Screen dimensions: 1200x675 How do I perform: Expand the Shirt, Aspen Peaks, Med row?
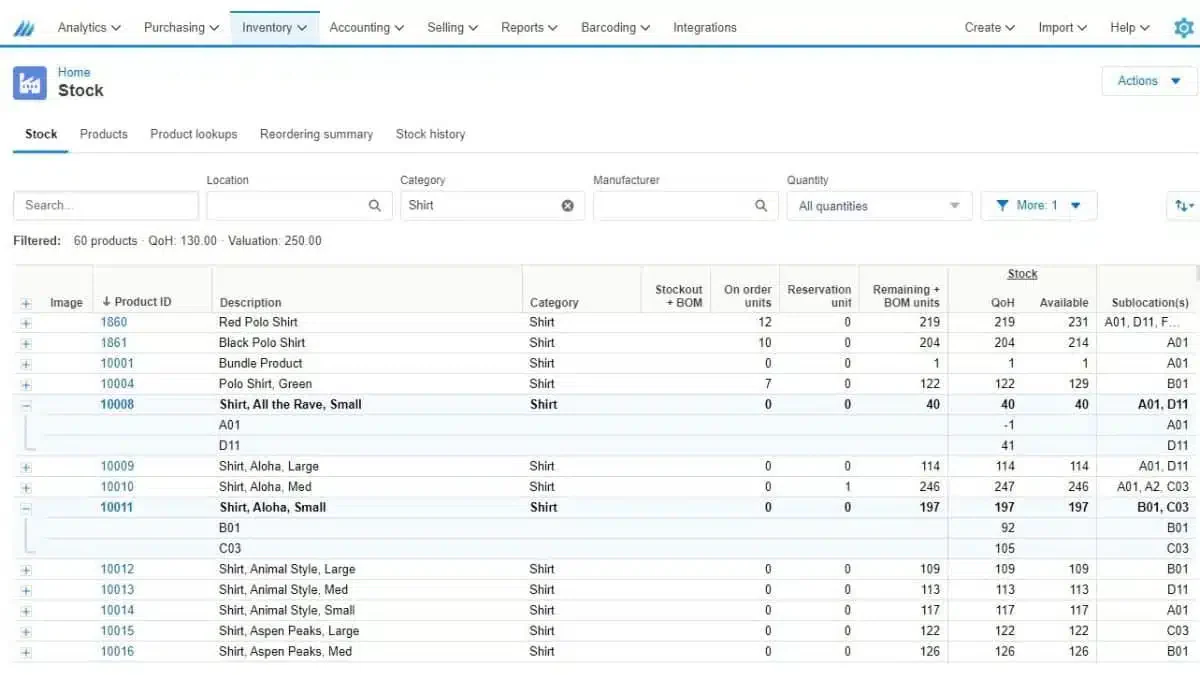coord(26,652)
